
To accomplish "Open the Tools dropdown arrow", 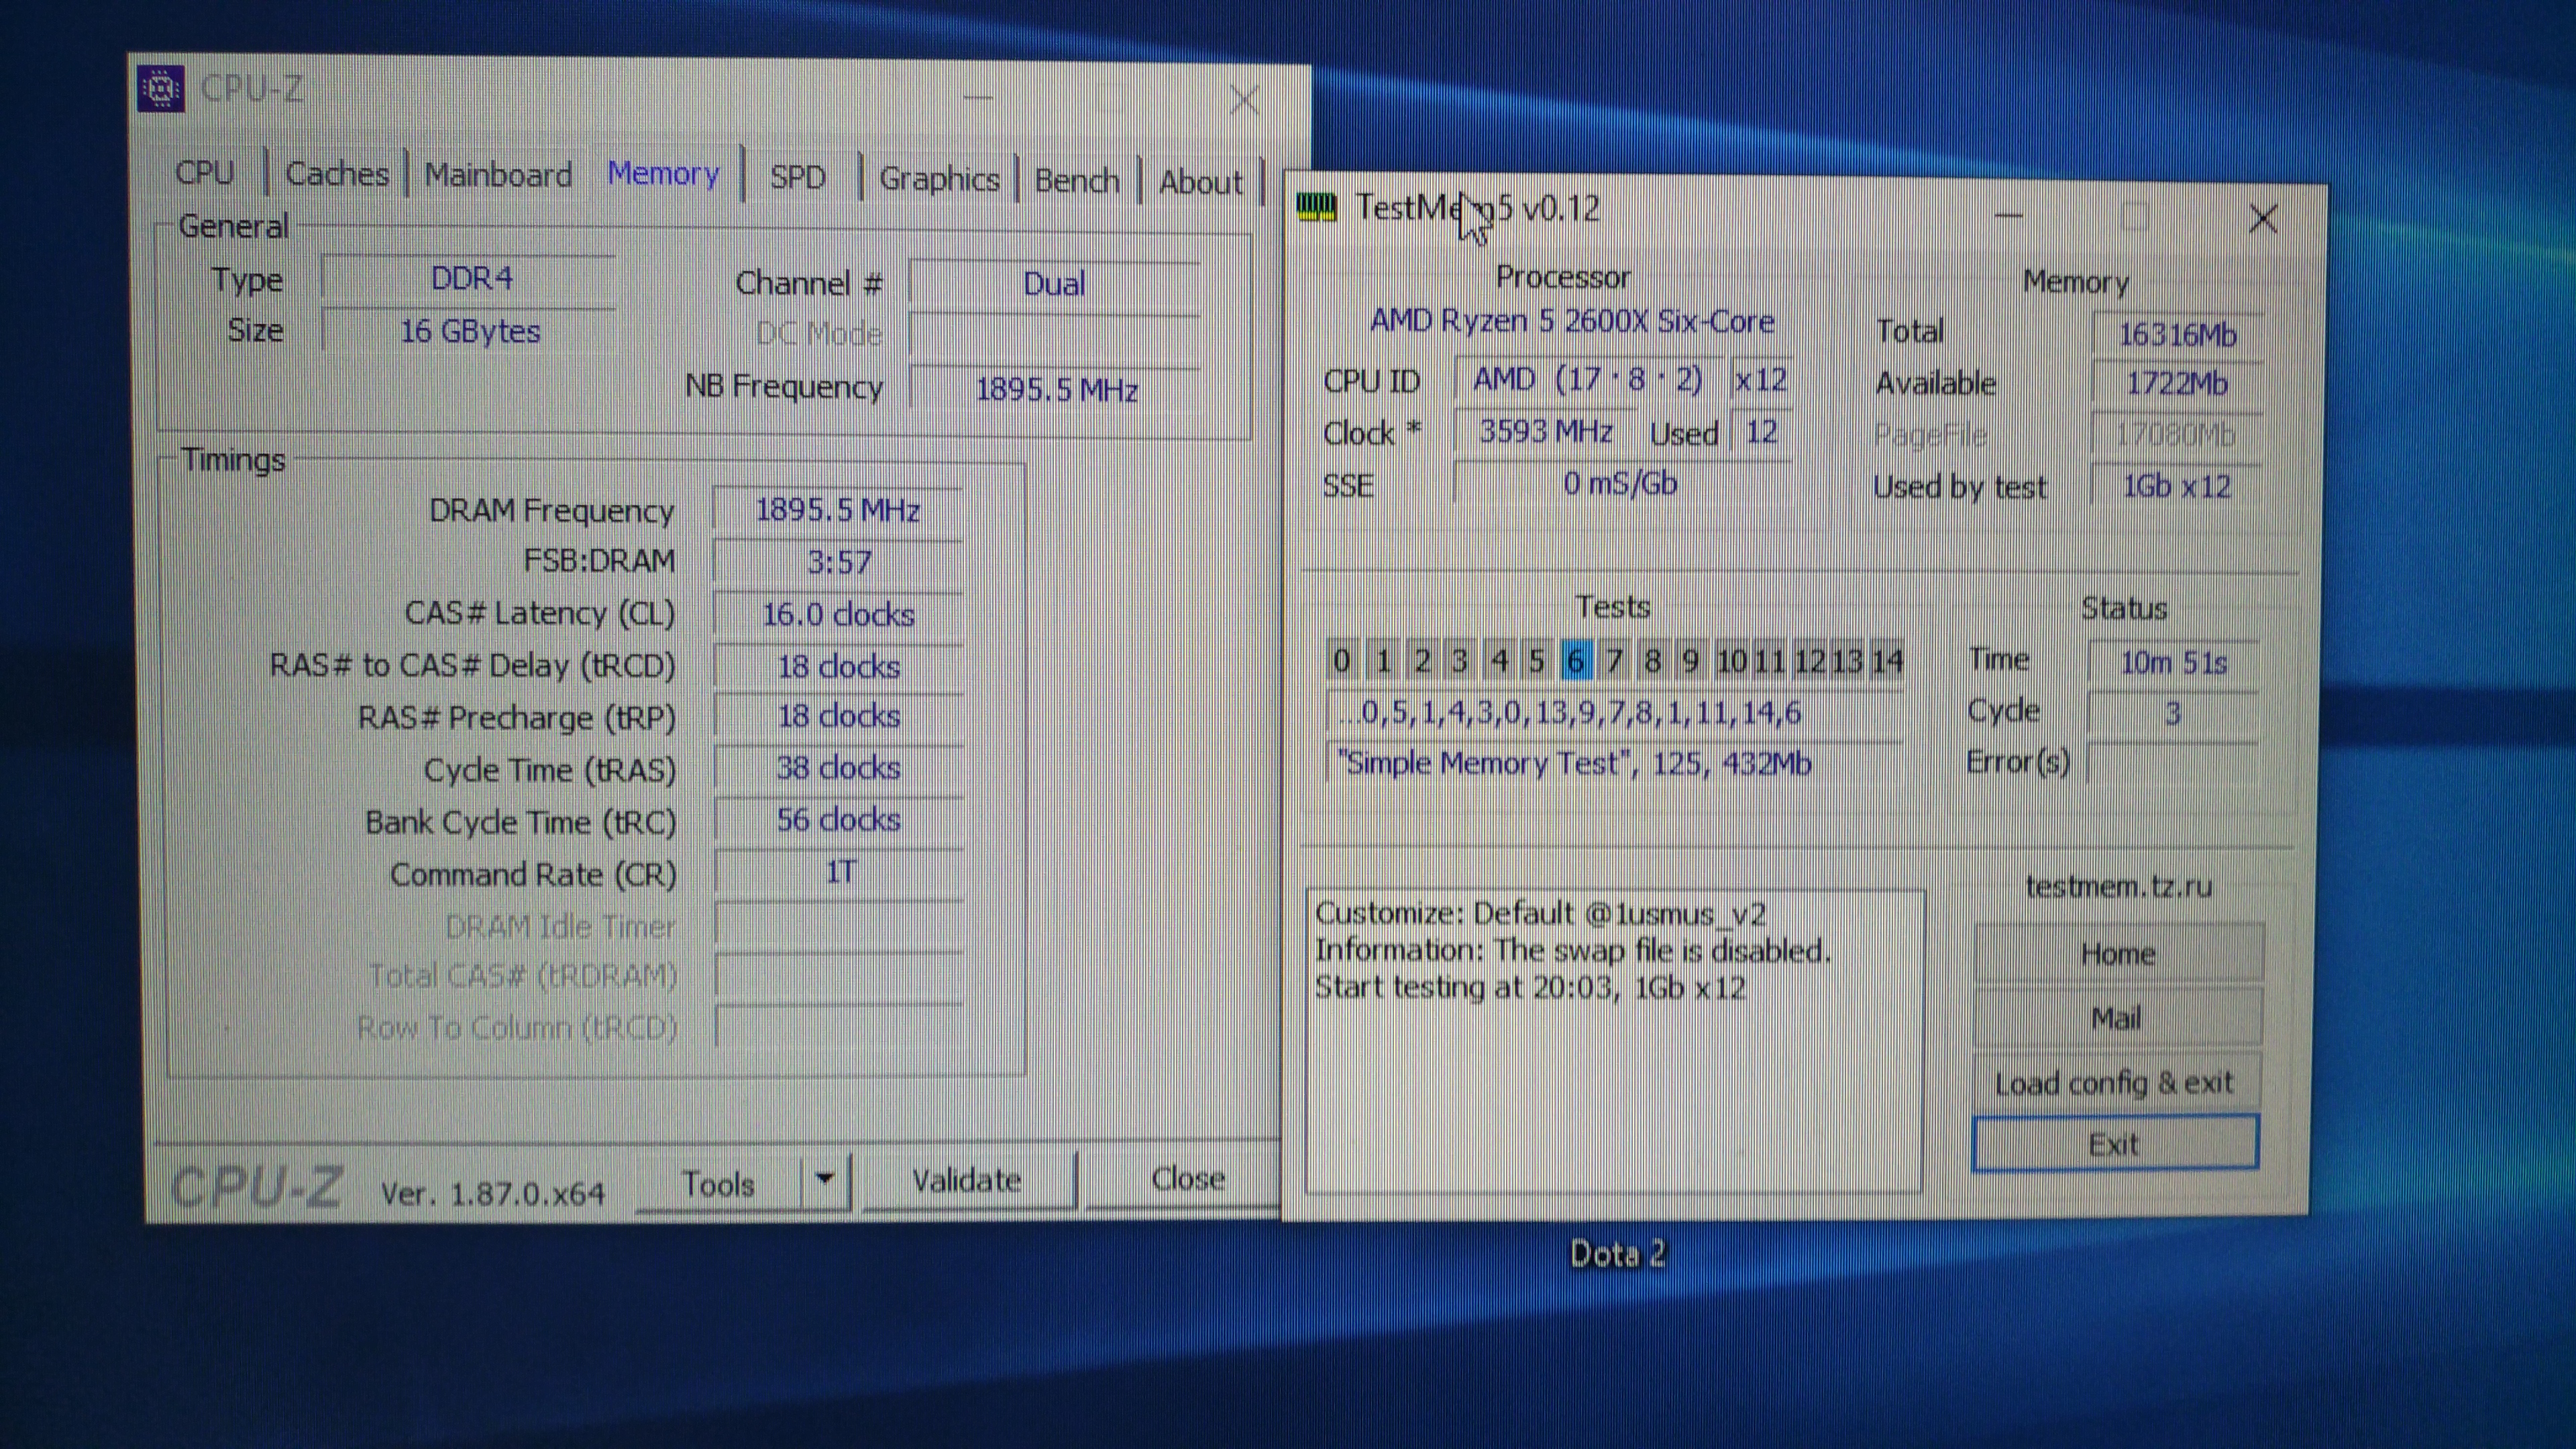I will pyautogui.click(x=825, y=1180).
